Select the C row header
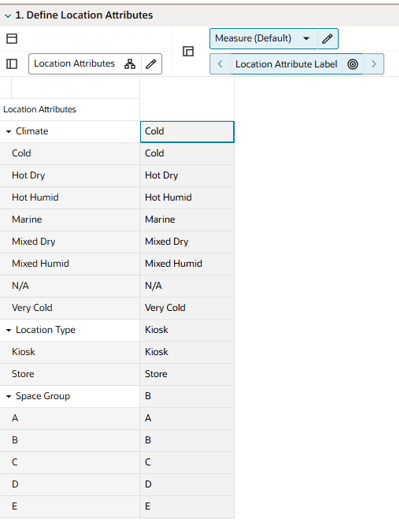399x520 pixels. pyautogui.click(x=70, y=462)
